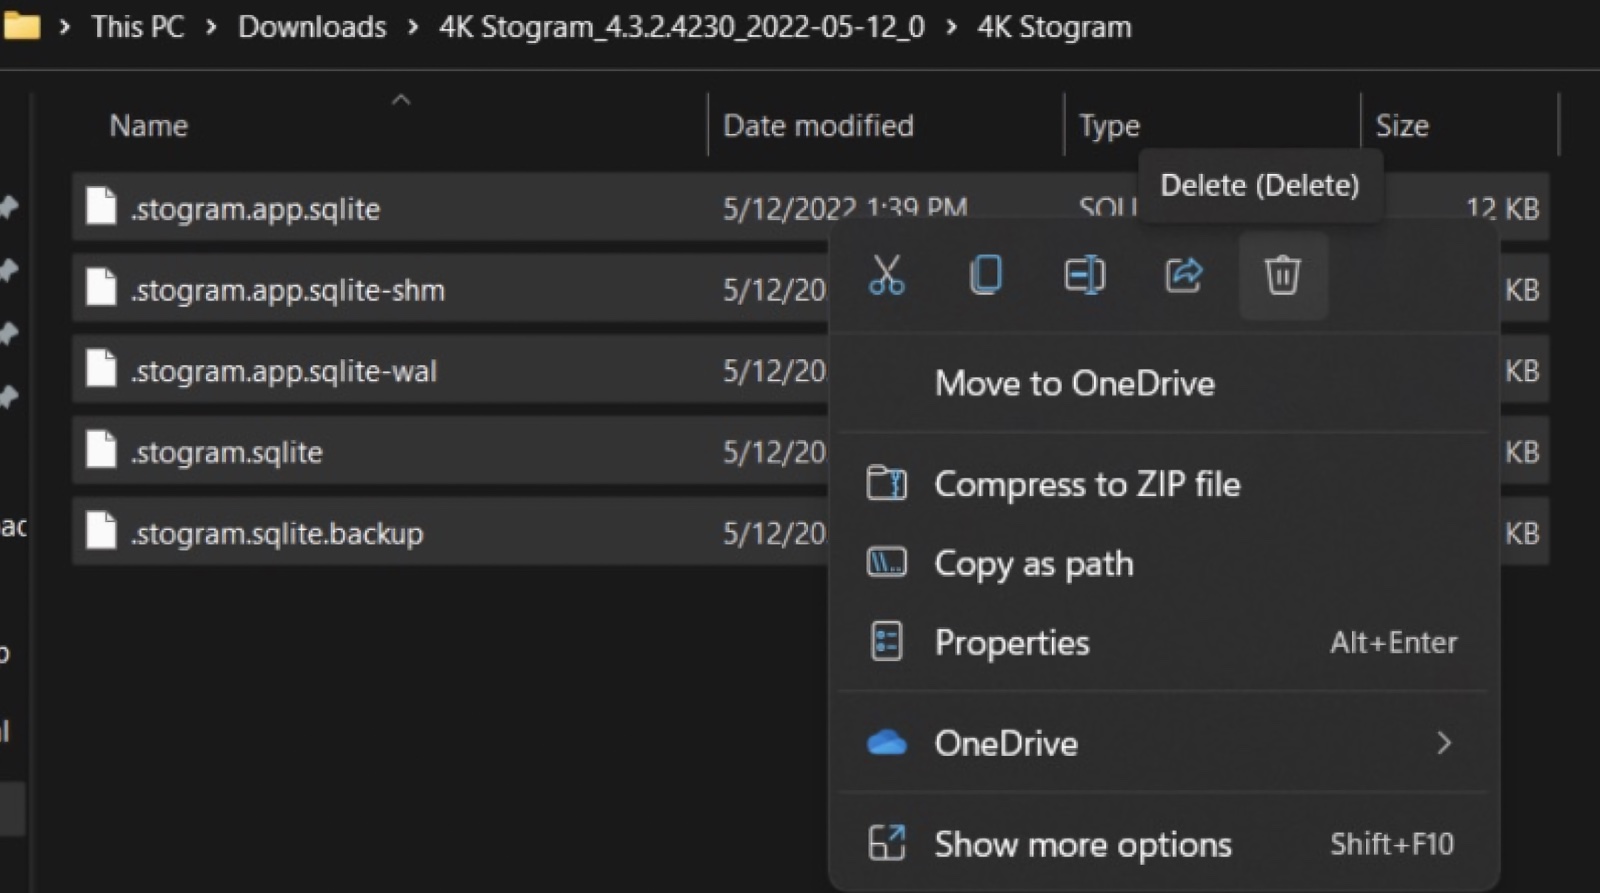Image resolution: width=1600 pixels, height=893 pixels.
Task: Click the folder icon in address bar
Action: tap(21, 25)
